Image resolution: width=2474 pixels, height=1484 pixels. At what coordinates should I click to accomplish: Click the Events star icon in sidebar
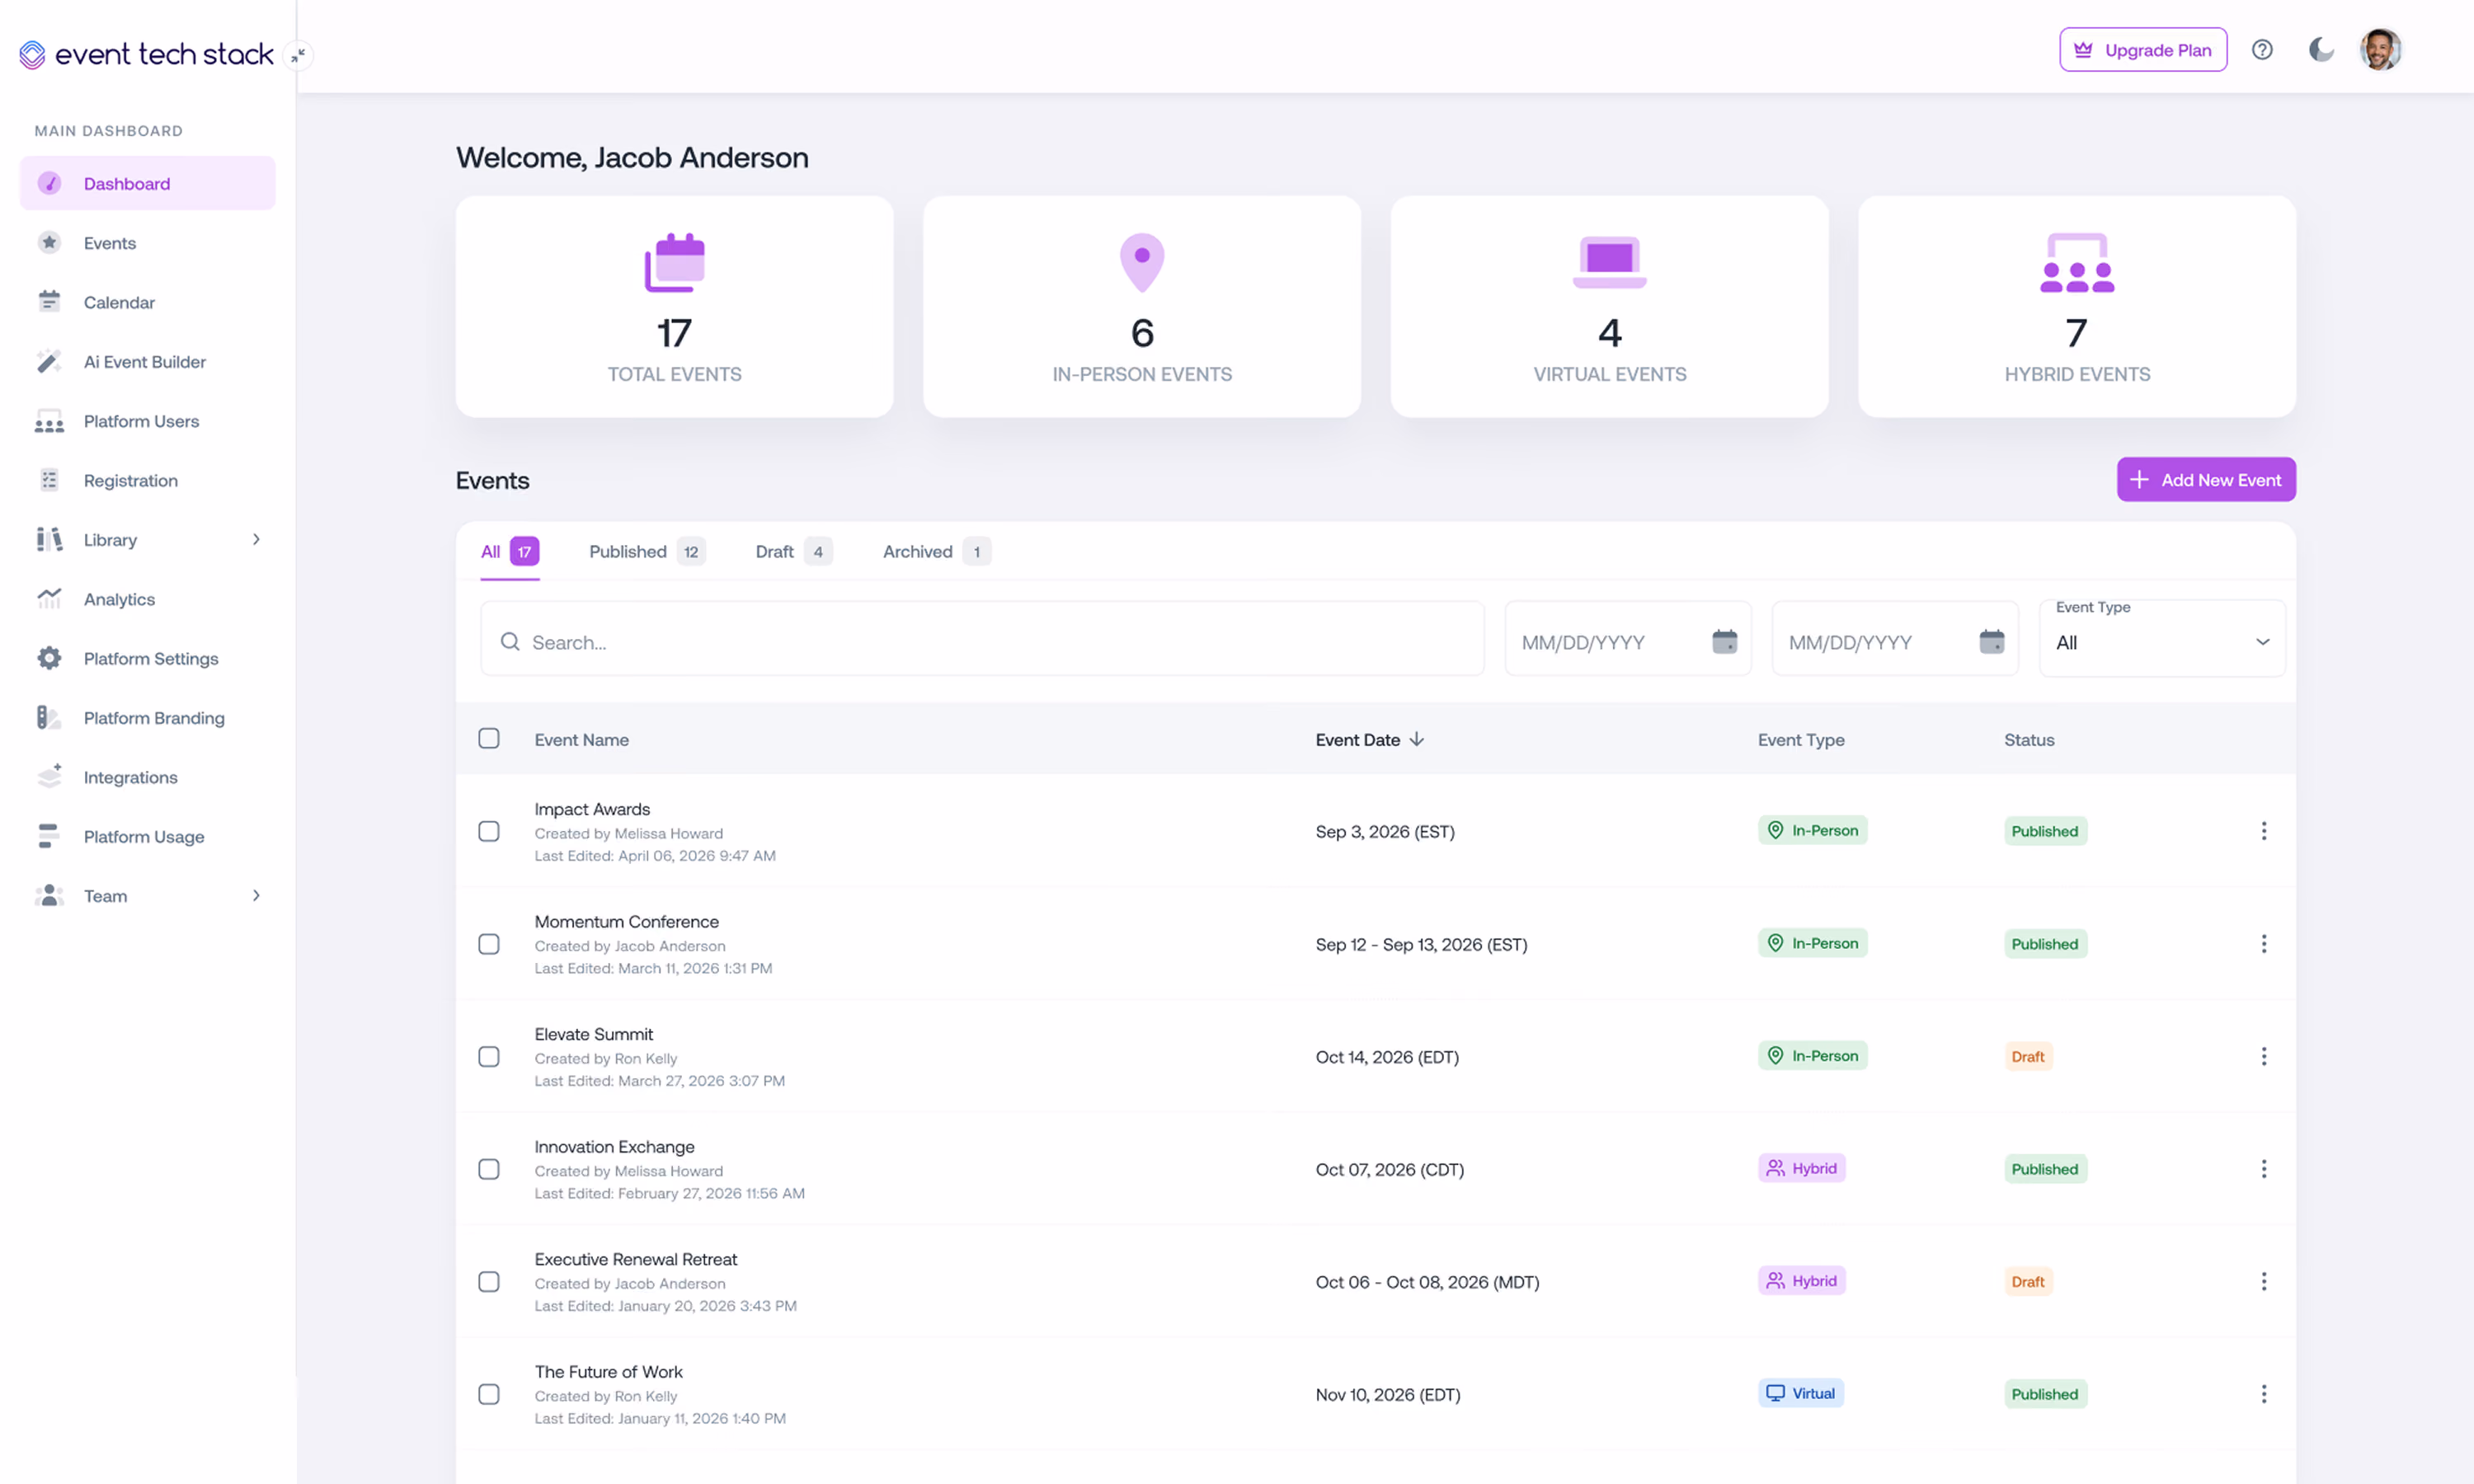(49, 242)
